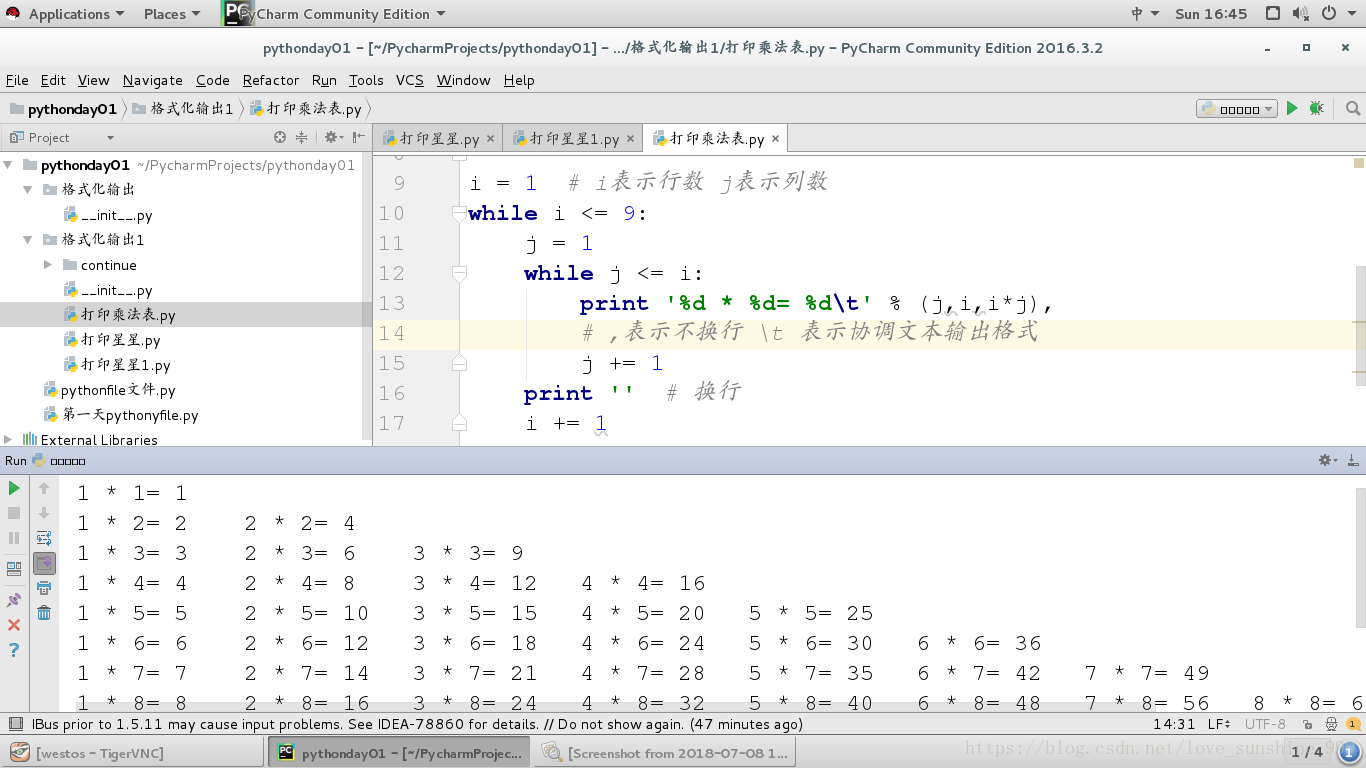Viewport: 1366px width, 768px height.
Task: Open Search Everywhere magnifier icon
Action: [x=1352, y=108]
